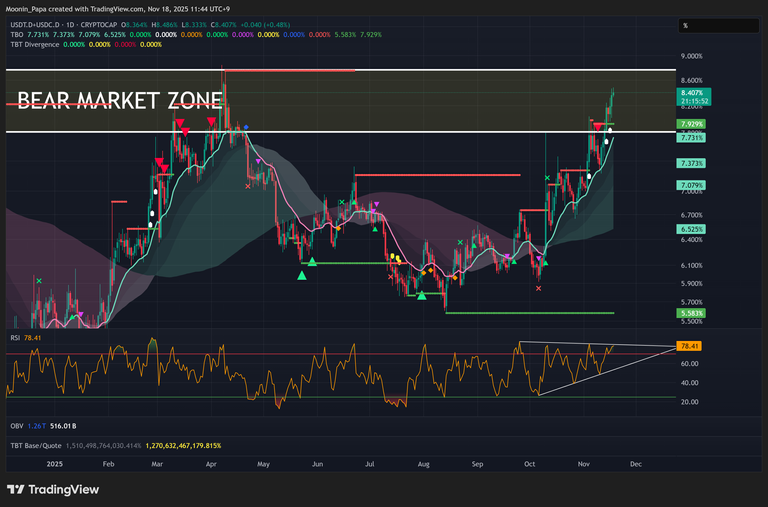Select the OBV indicator legend label
Image resolution: width=768 pixels, height=507 pixels.
[15, 426]
